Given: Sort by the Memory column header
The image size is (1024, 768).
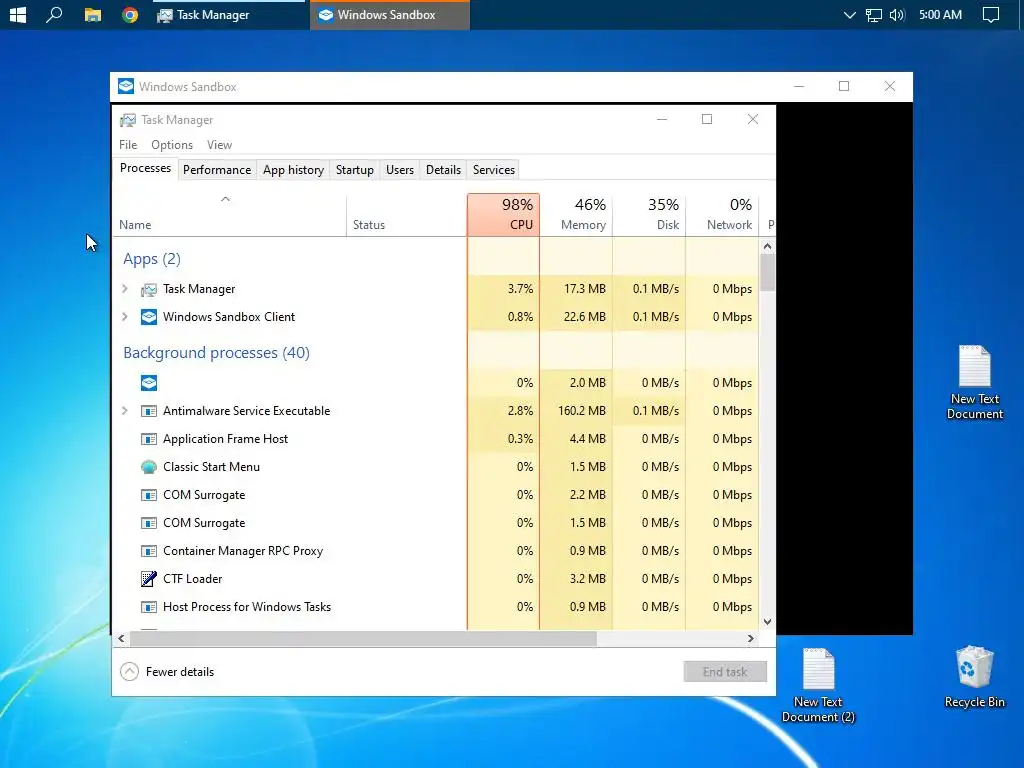Looking at the screenshot, I should [577, 215].
